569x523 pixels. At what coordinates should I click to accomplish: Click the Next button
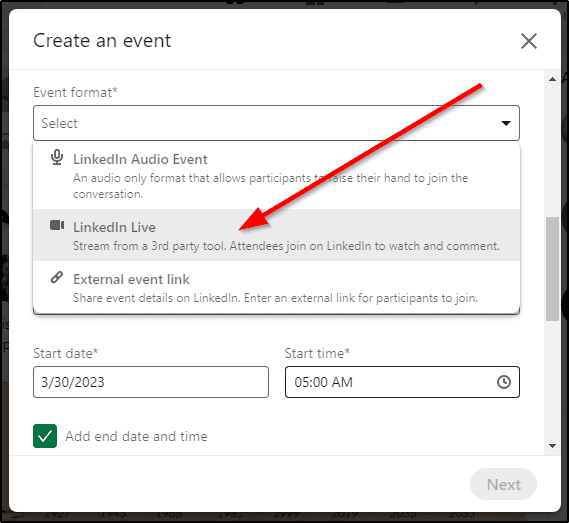pyautogui.click(x=503, y=484)
